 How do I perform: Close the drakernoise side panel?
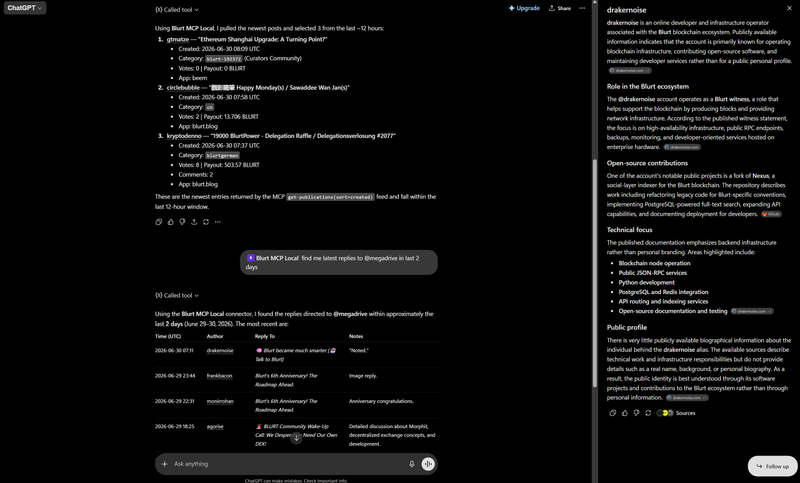(x=789, y=8)
